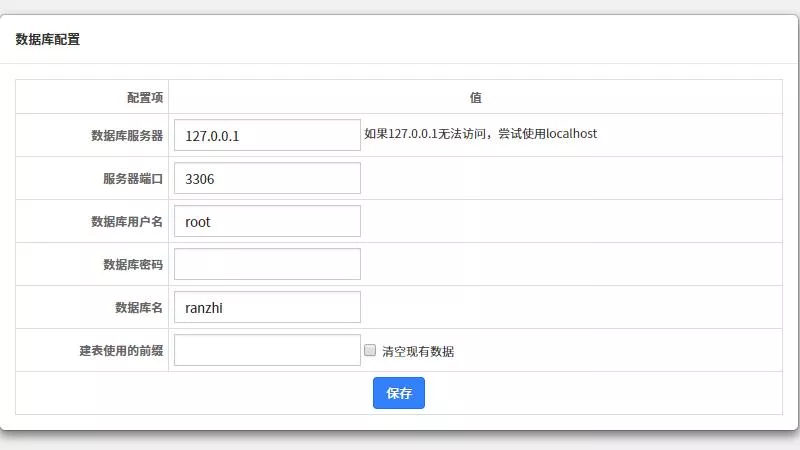
Task: Click the 保存 save button
Action: [x=398, y=393]
